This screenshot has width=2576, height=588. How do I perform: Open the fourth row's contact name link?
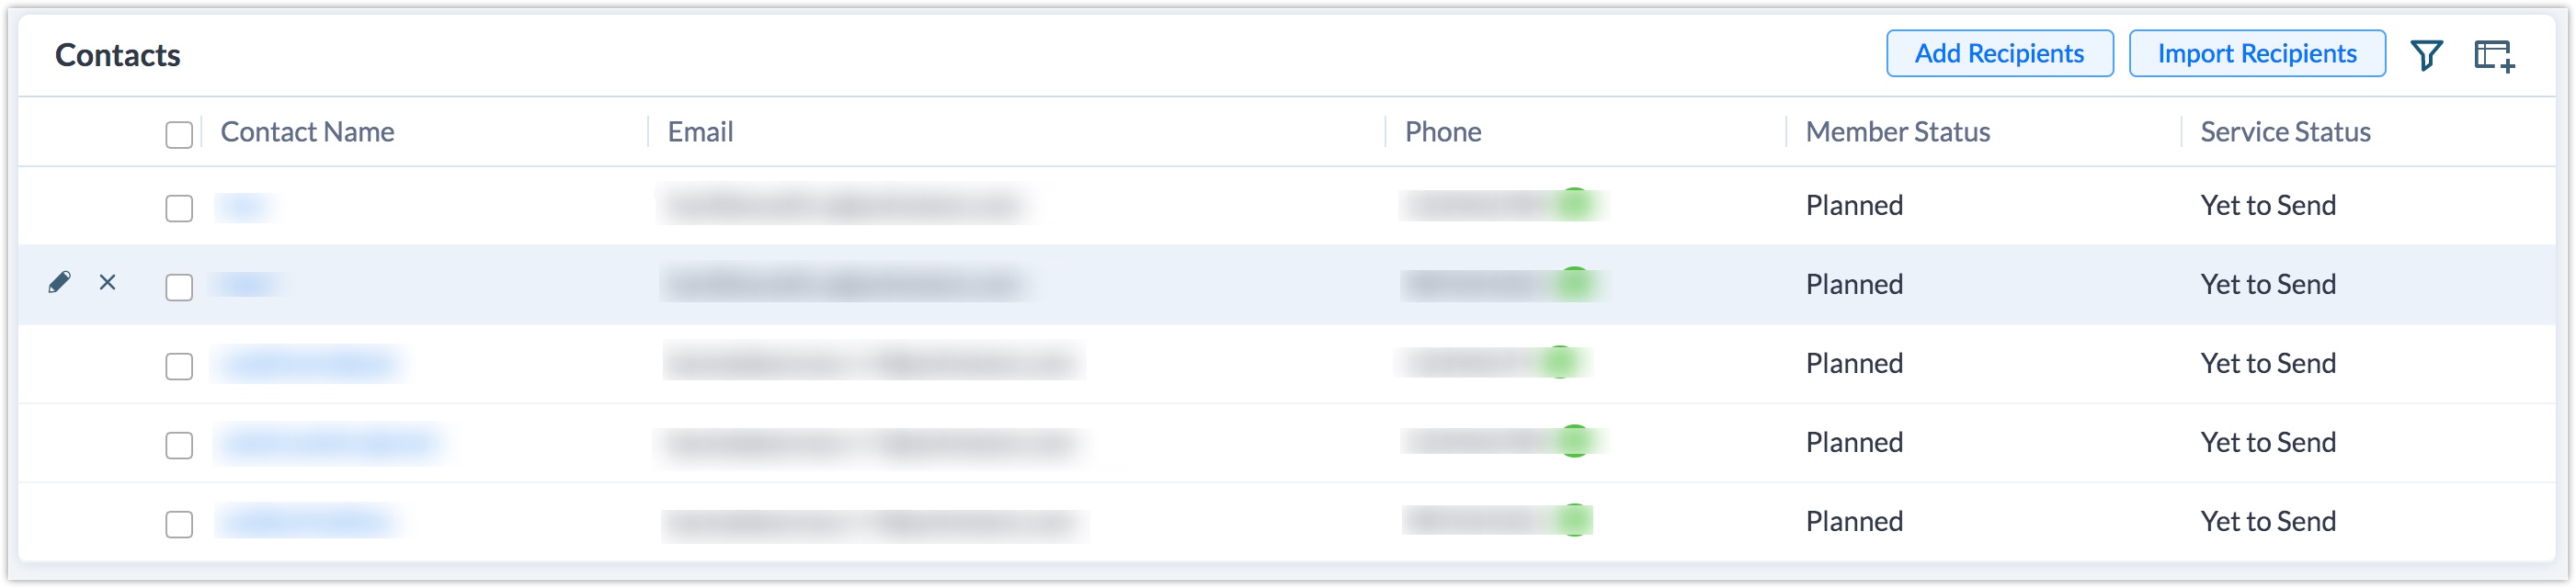click(329, 442)
